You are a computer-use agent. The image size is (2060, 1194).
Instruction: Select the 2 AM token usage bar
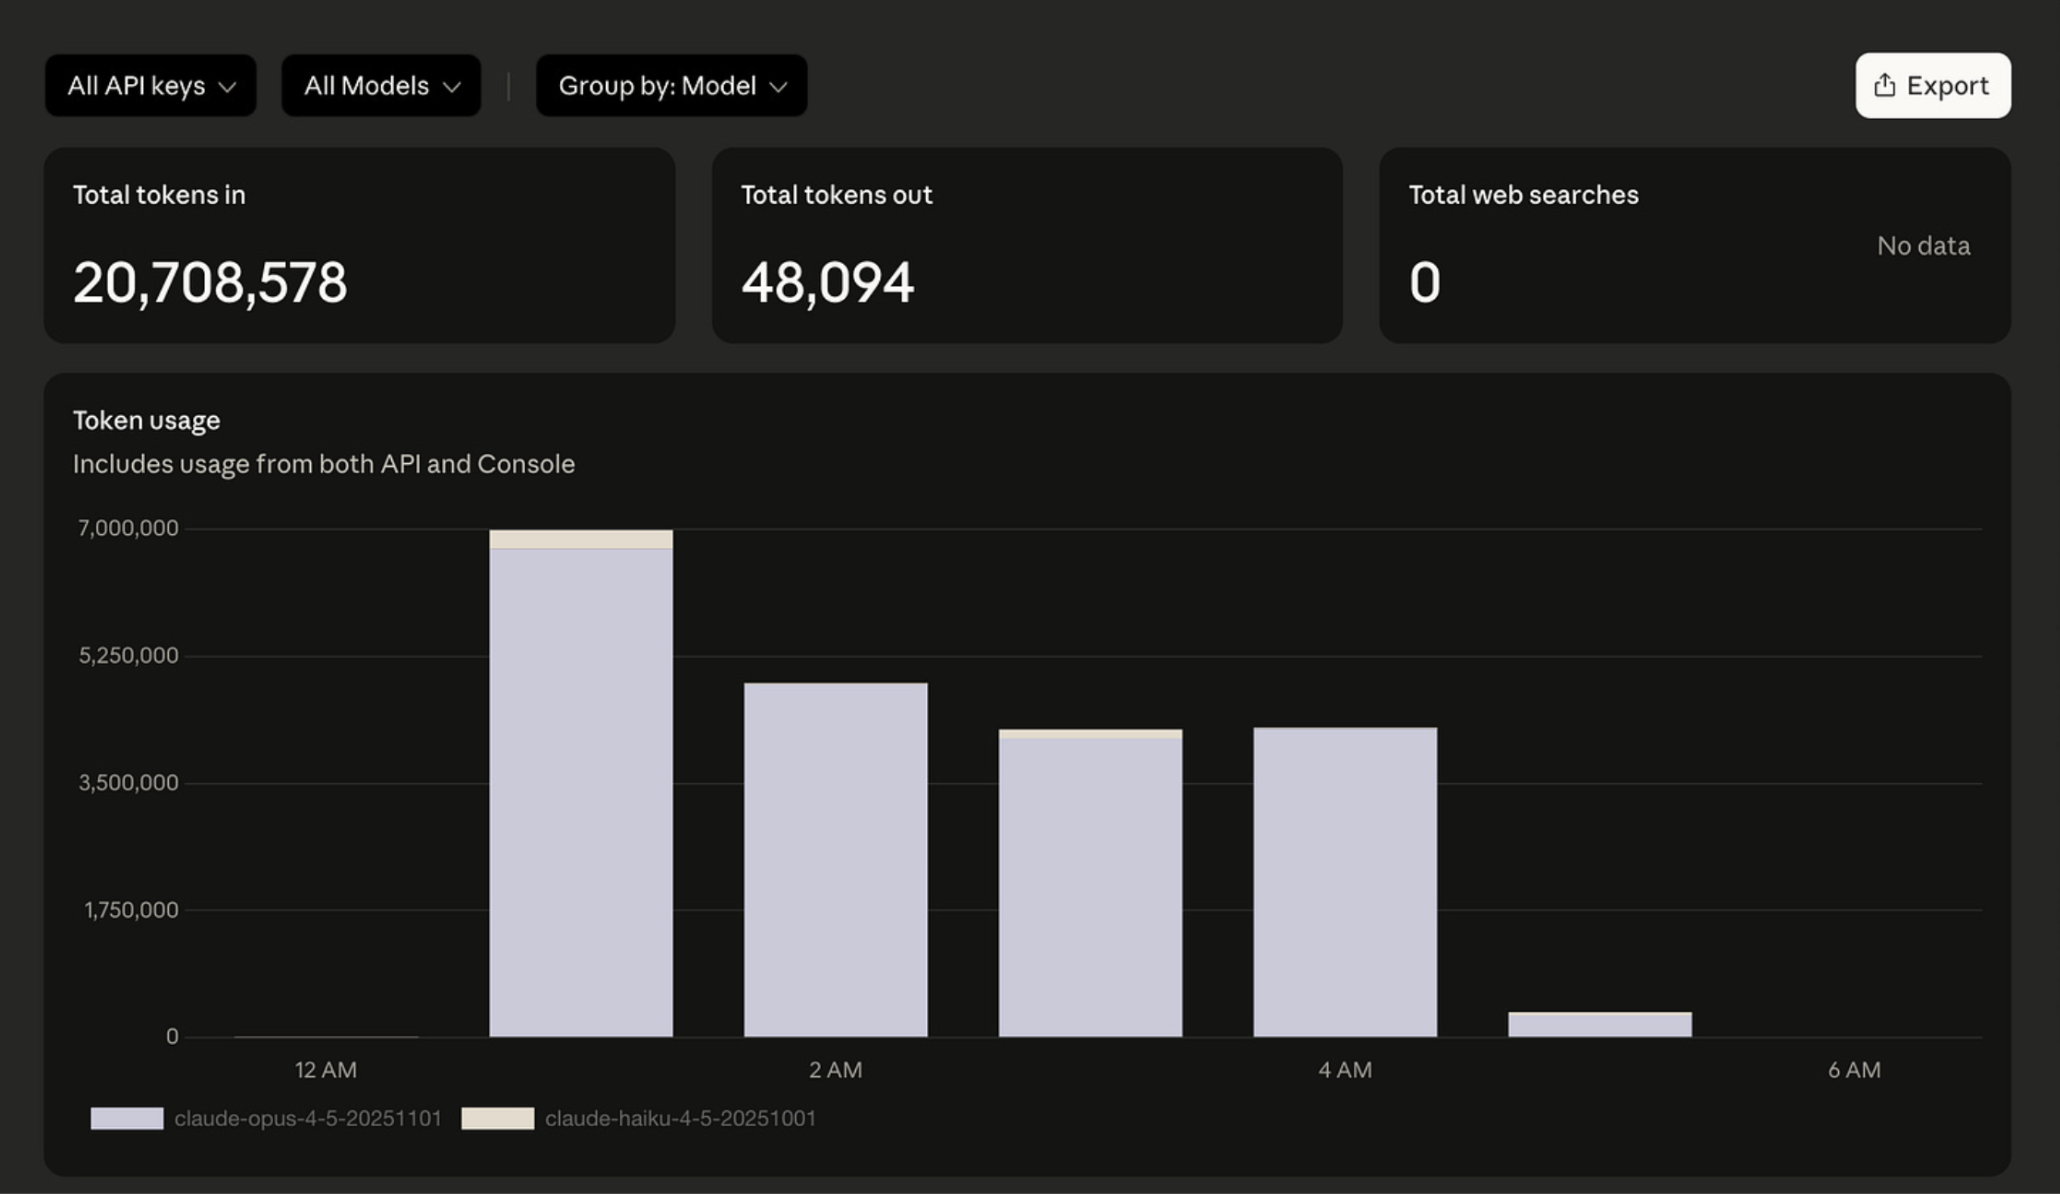tap(835, 860)
